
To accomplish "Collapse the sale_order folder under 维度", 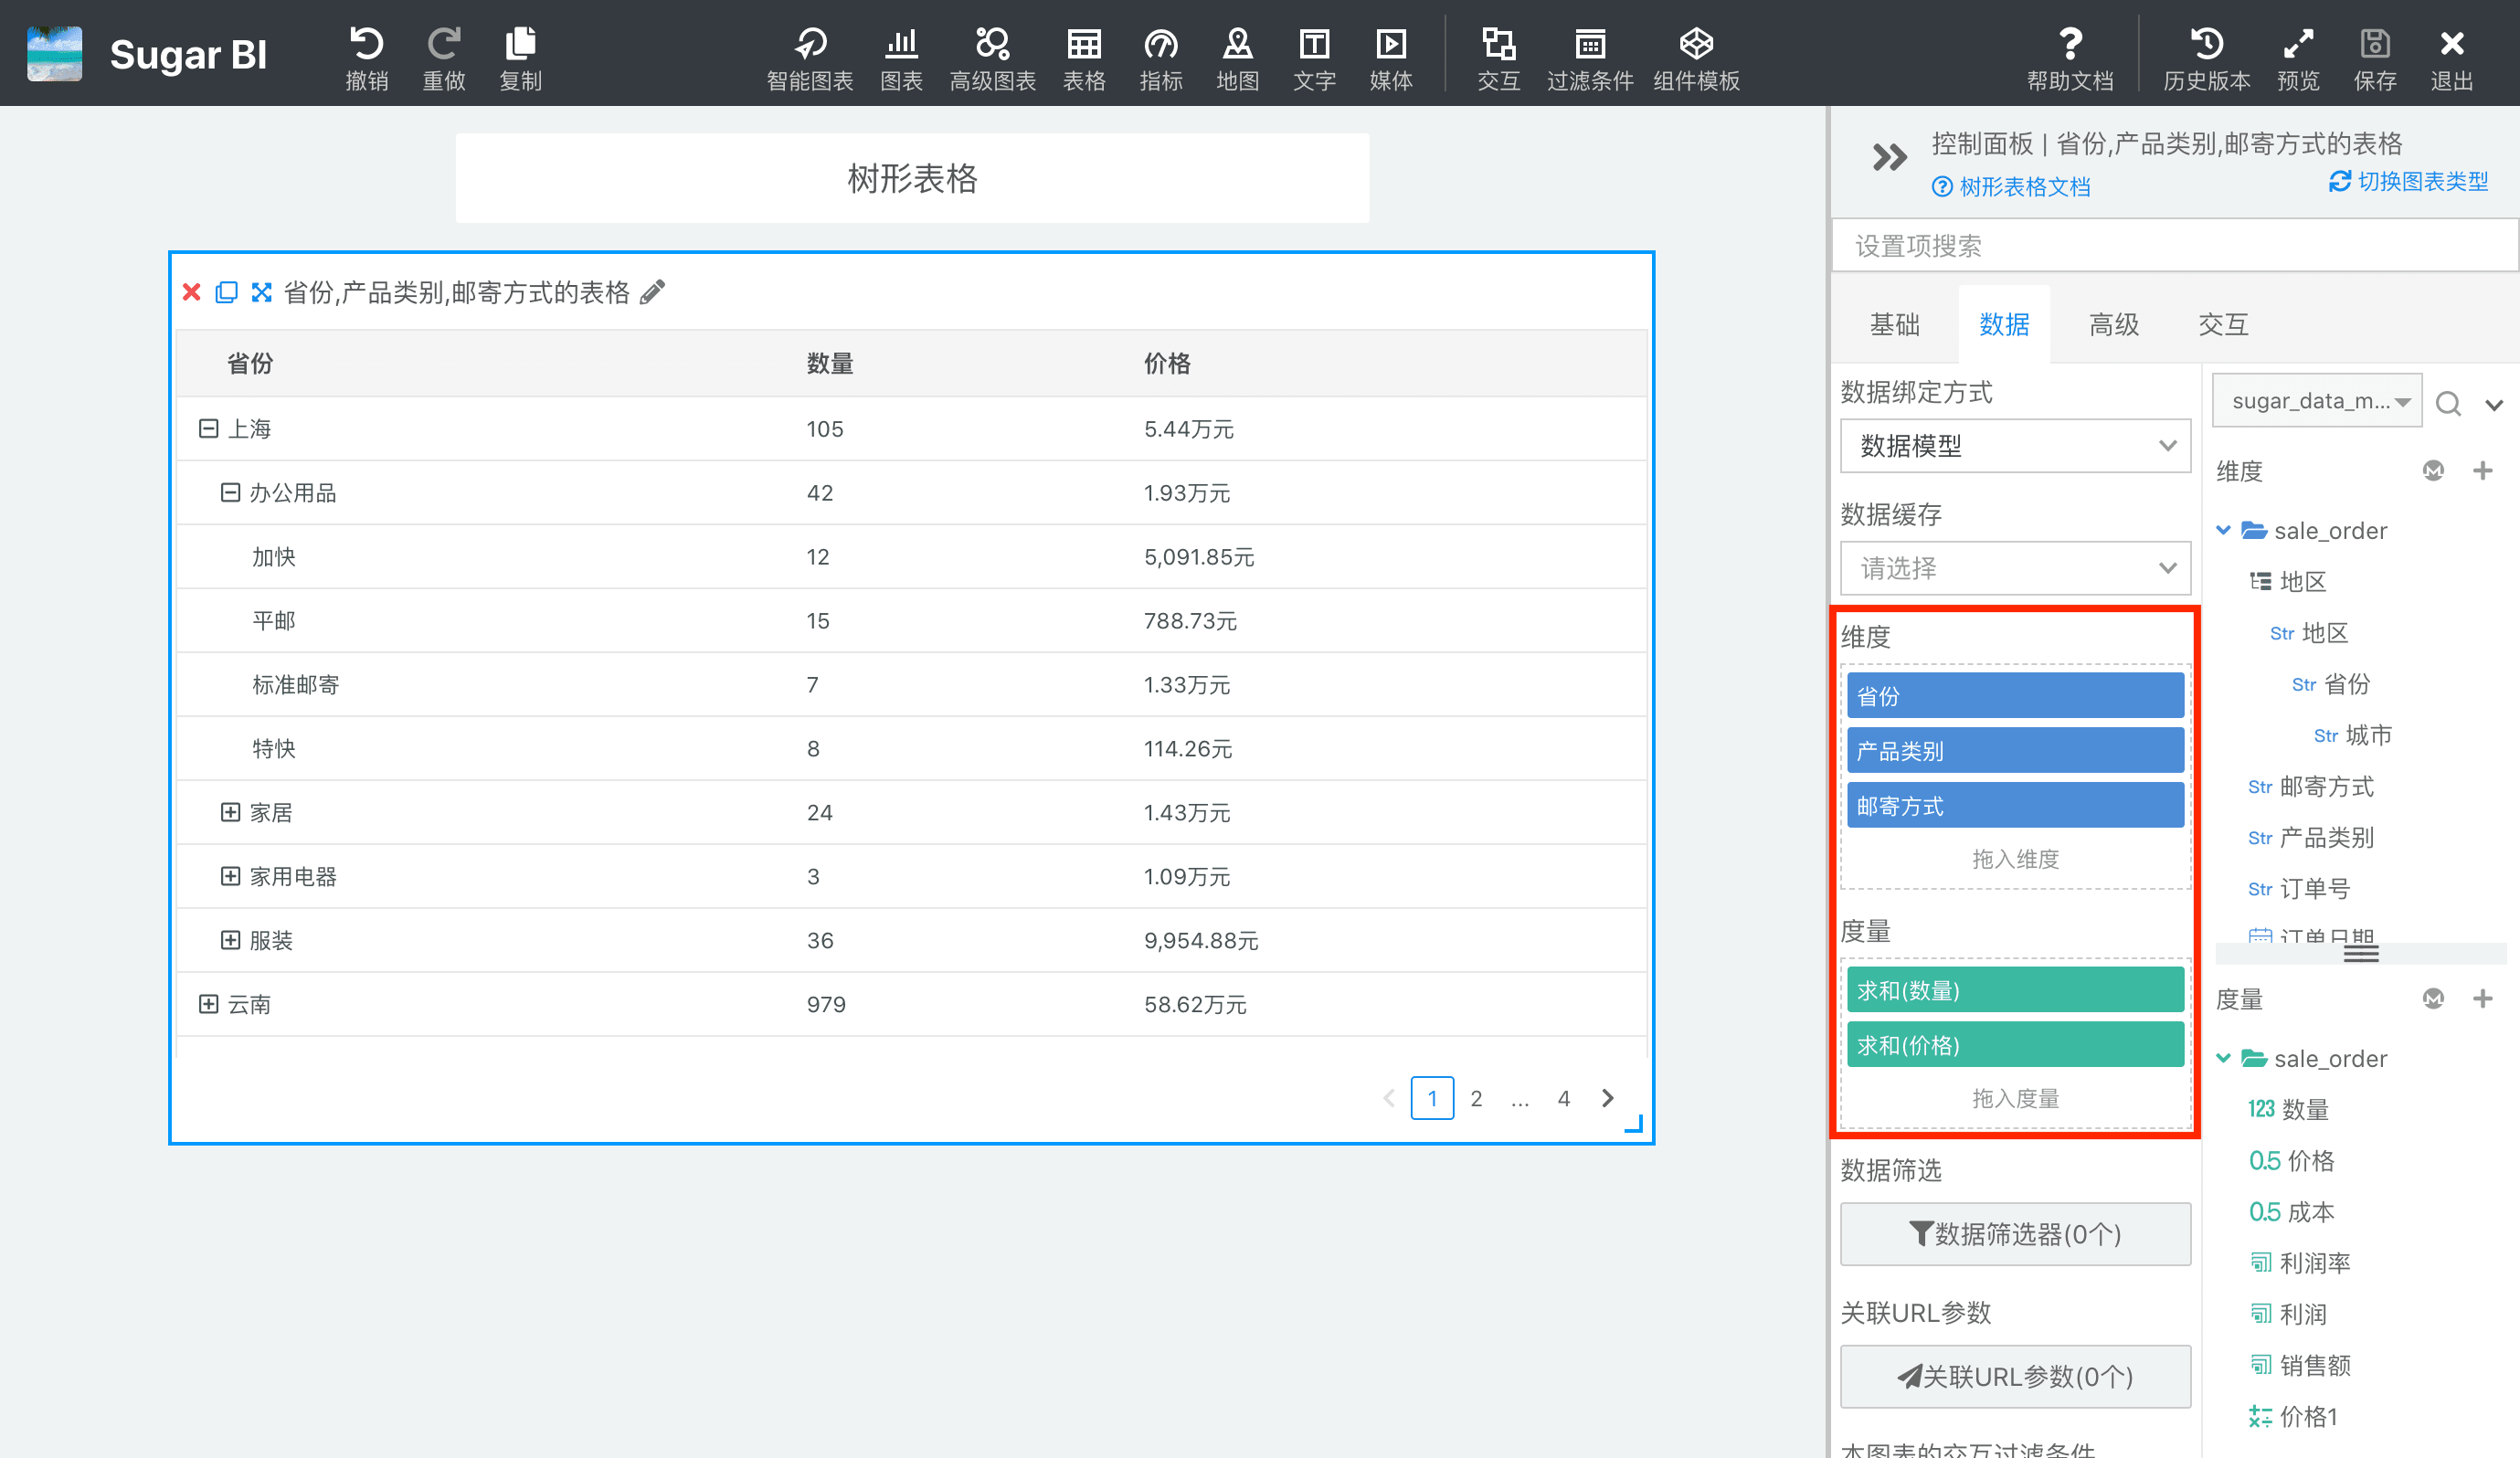I will pos(2223,530).
